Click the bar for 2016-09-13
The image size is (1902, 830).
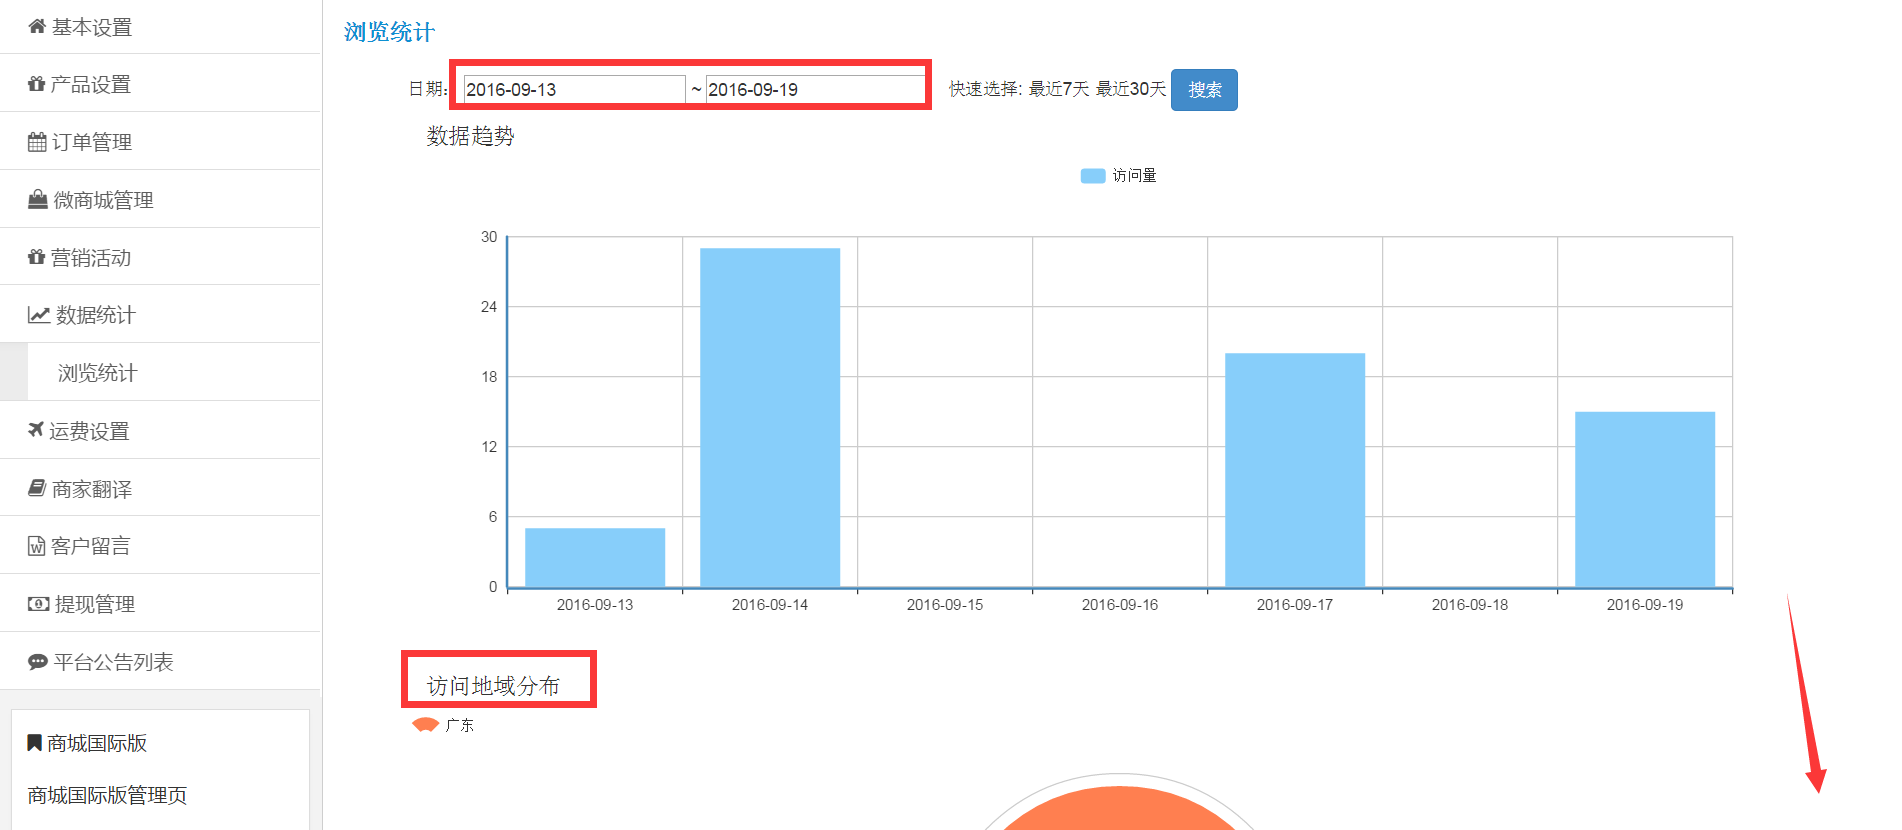[x=595, y=557]
